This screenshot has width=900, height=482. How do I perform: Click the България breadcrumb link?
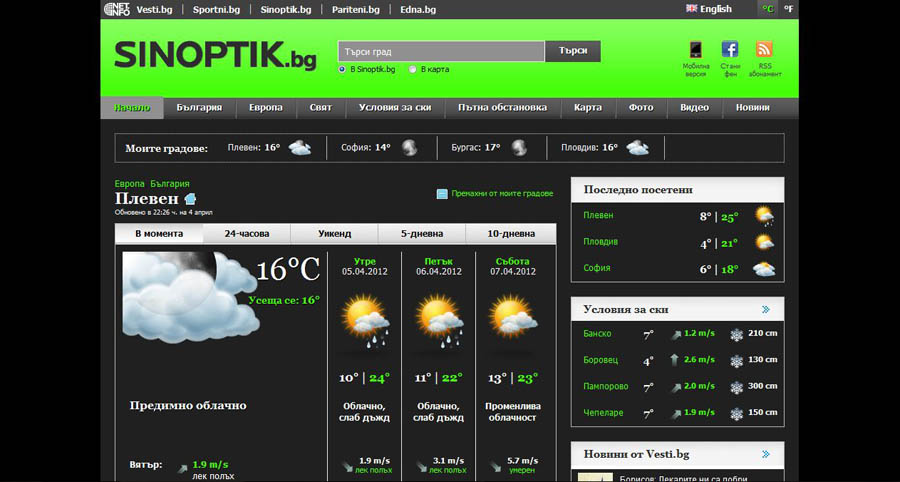click(x=170, y=184)
